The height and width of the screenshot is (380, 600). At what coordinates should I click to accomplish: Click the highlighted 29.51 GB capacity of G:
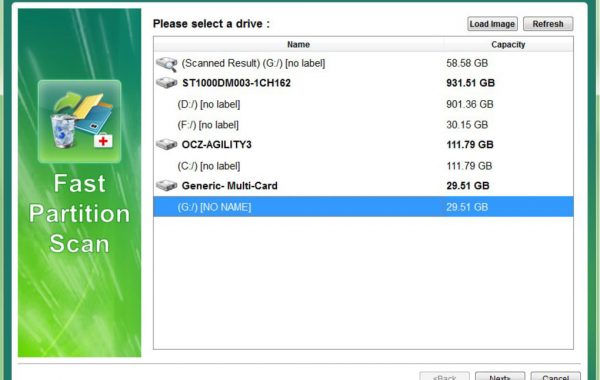(x=467, y=207)
